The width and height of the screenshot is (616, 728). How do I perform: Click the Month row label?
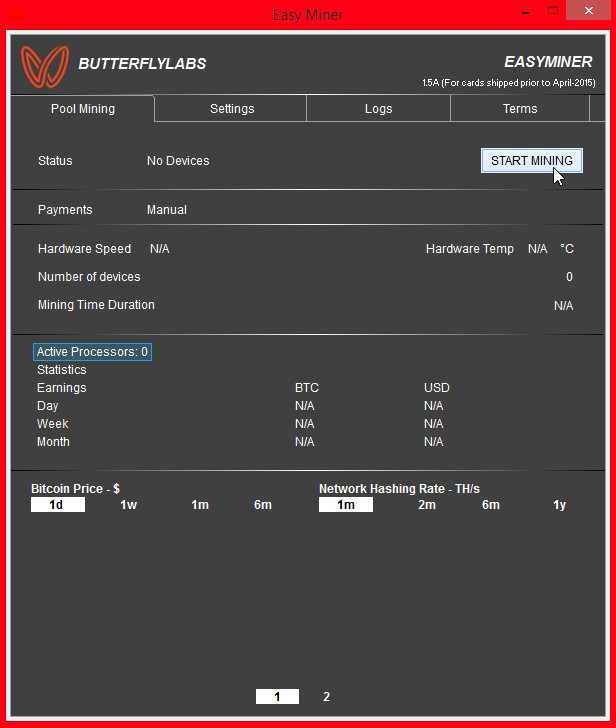tap(53, 442)
